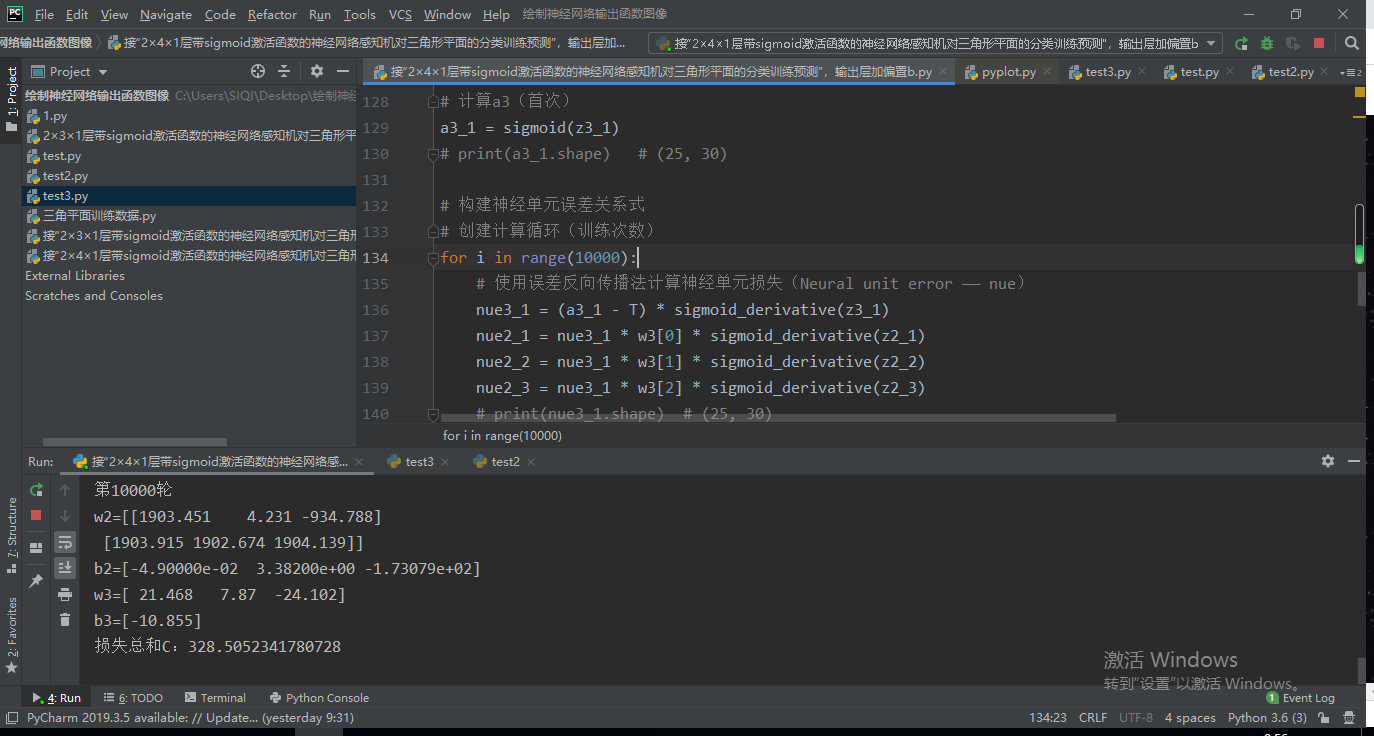
Task: Open the Refactor menu
Action: [x=272, y=15]
